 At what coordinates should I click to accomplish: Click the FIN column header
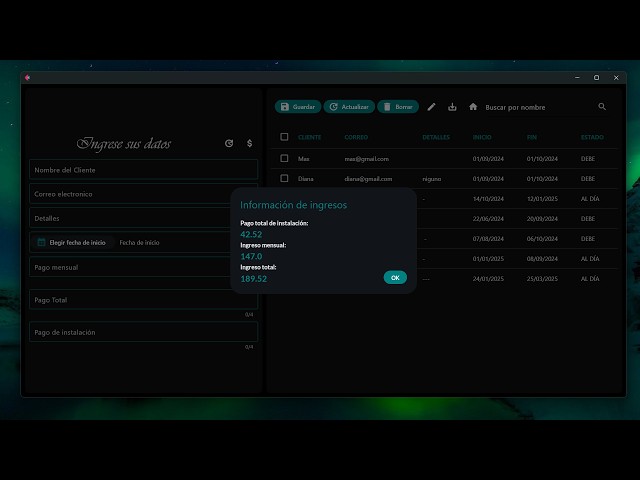tap(531, 137)
